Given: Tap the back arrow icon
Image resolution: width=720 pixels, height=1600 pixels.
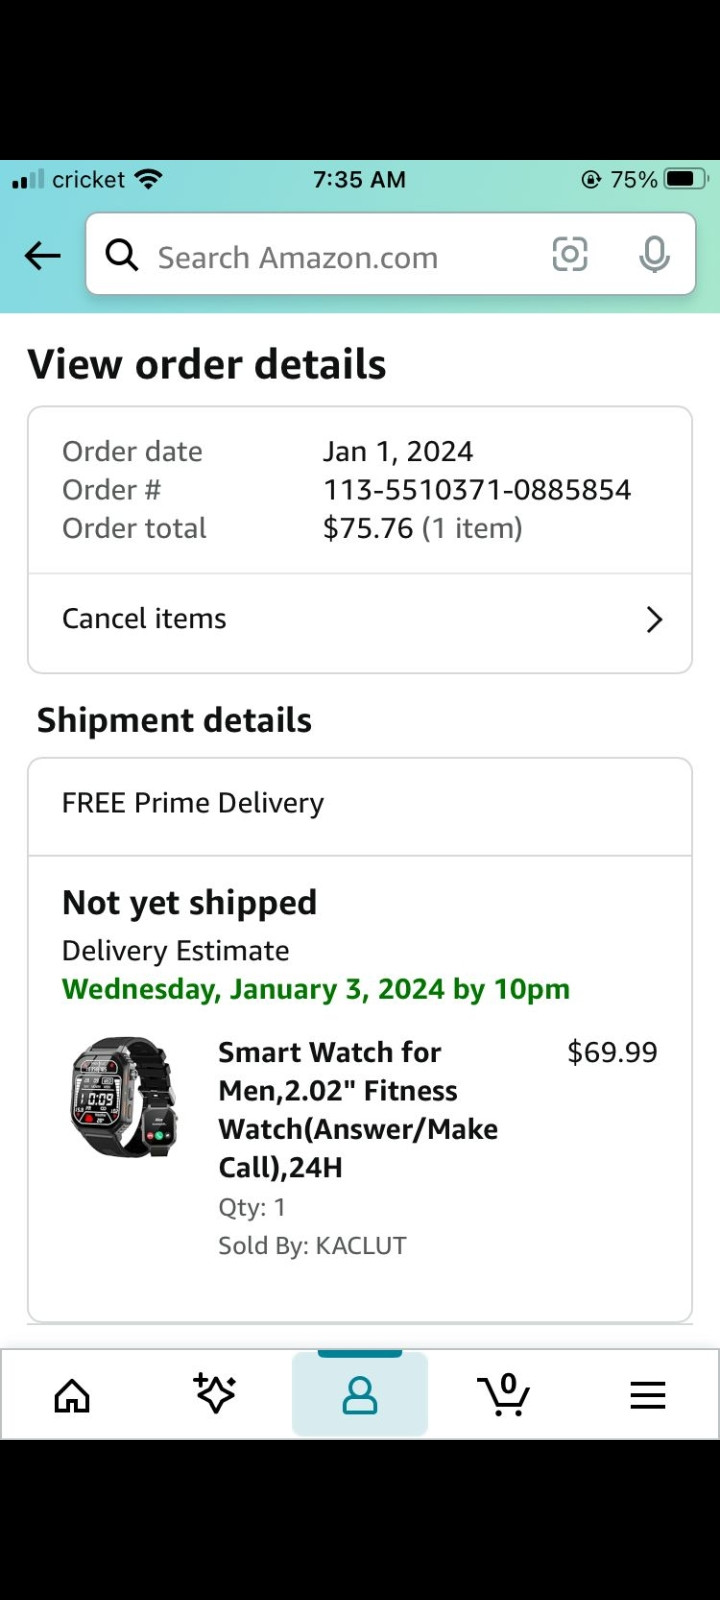Looking at the screenshot, I should click(x=43, y=256).
